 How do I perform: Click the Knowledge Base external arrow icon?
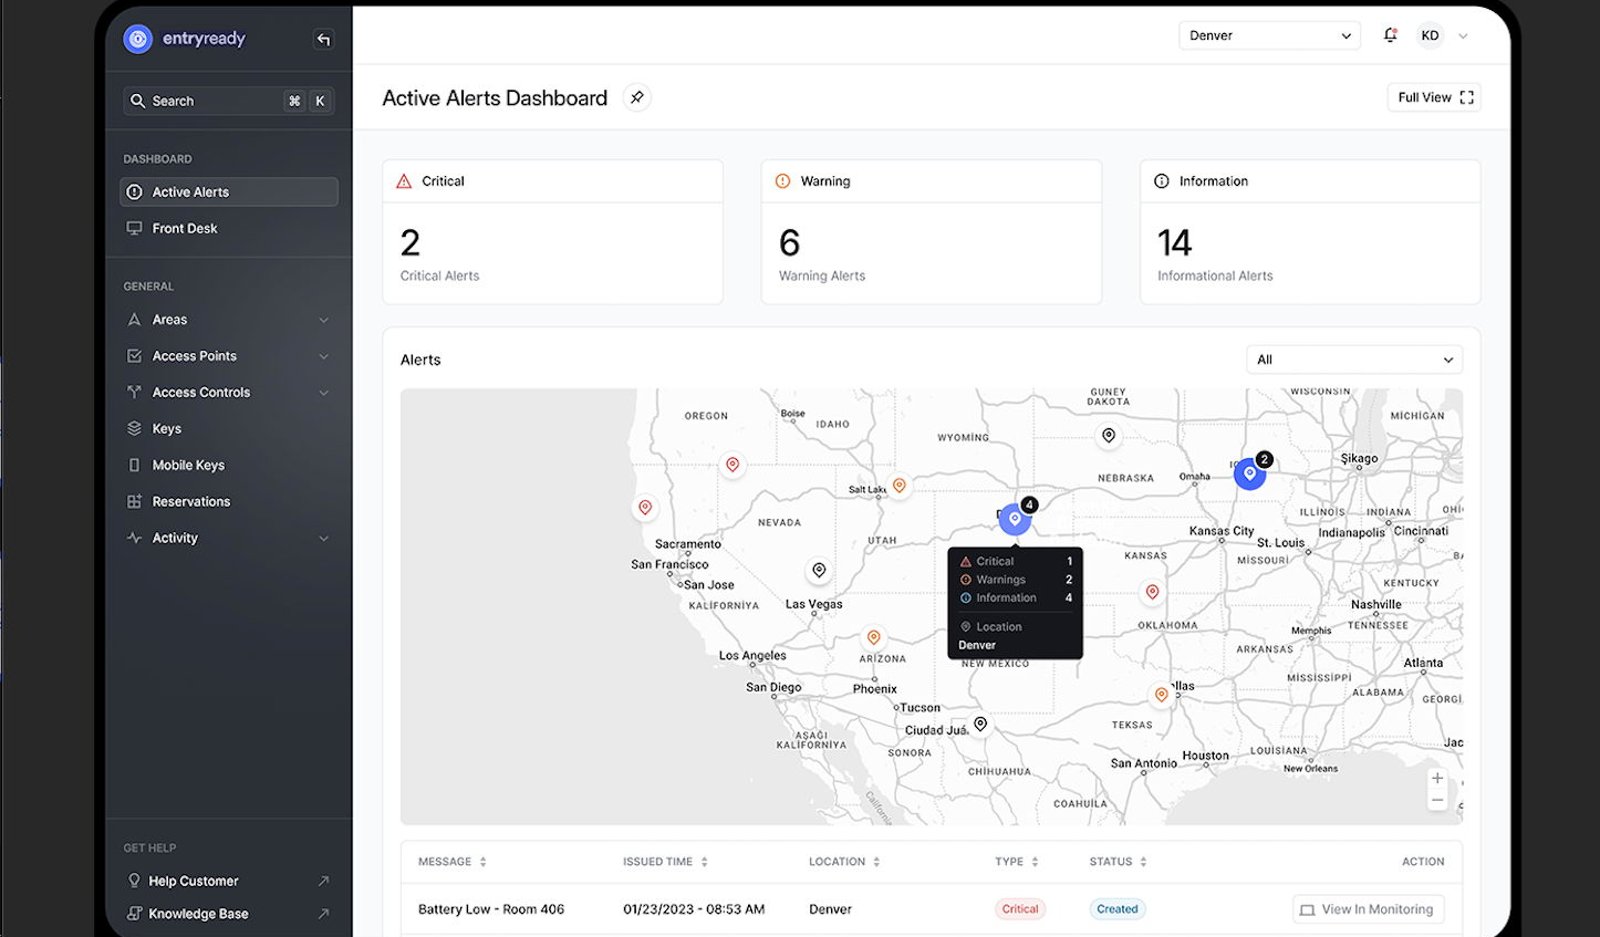[323, 914]
